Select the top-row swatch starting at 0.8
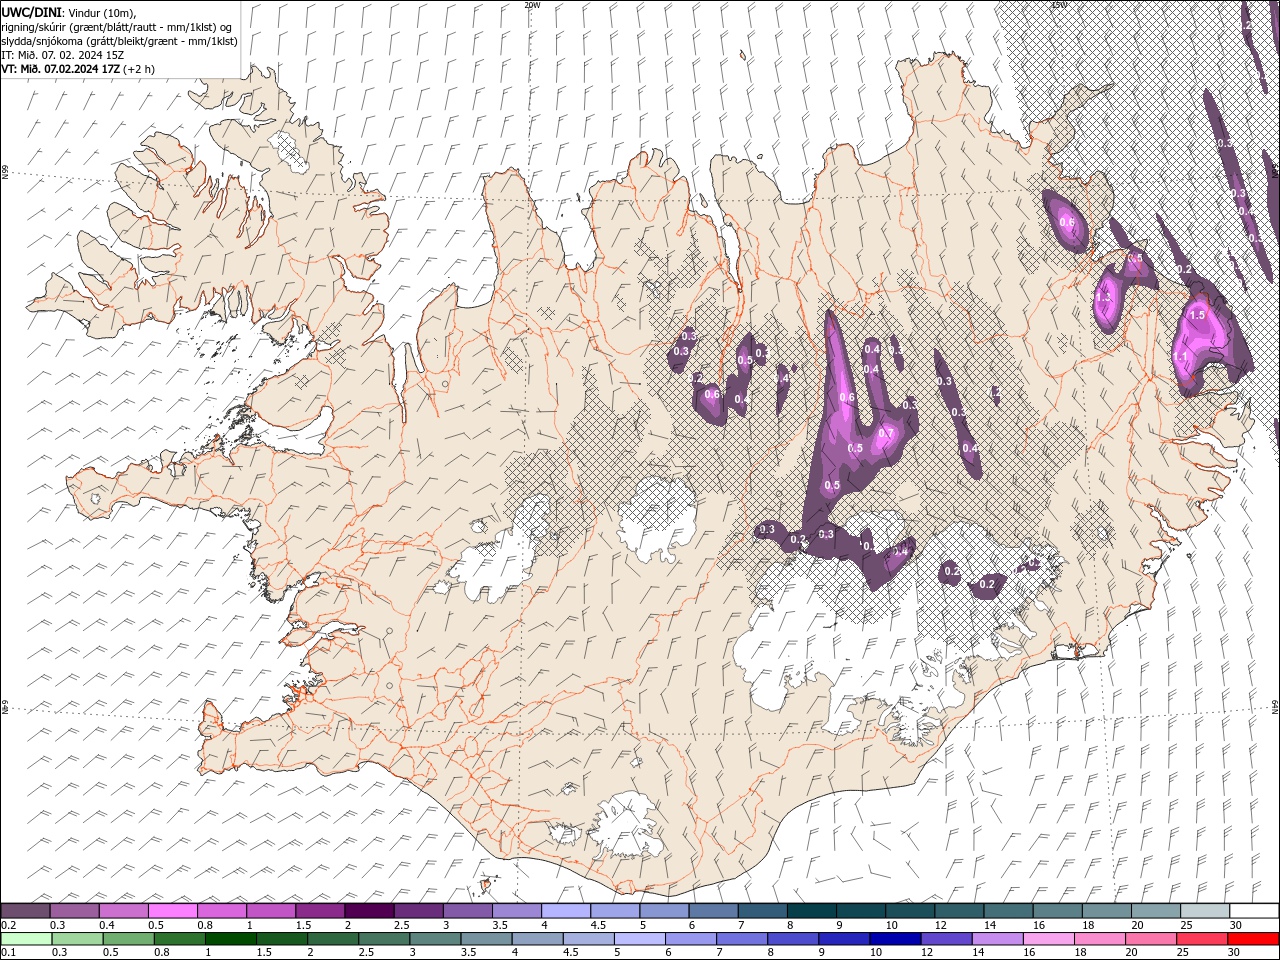 [221, 911]
